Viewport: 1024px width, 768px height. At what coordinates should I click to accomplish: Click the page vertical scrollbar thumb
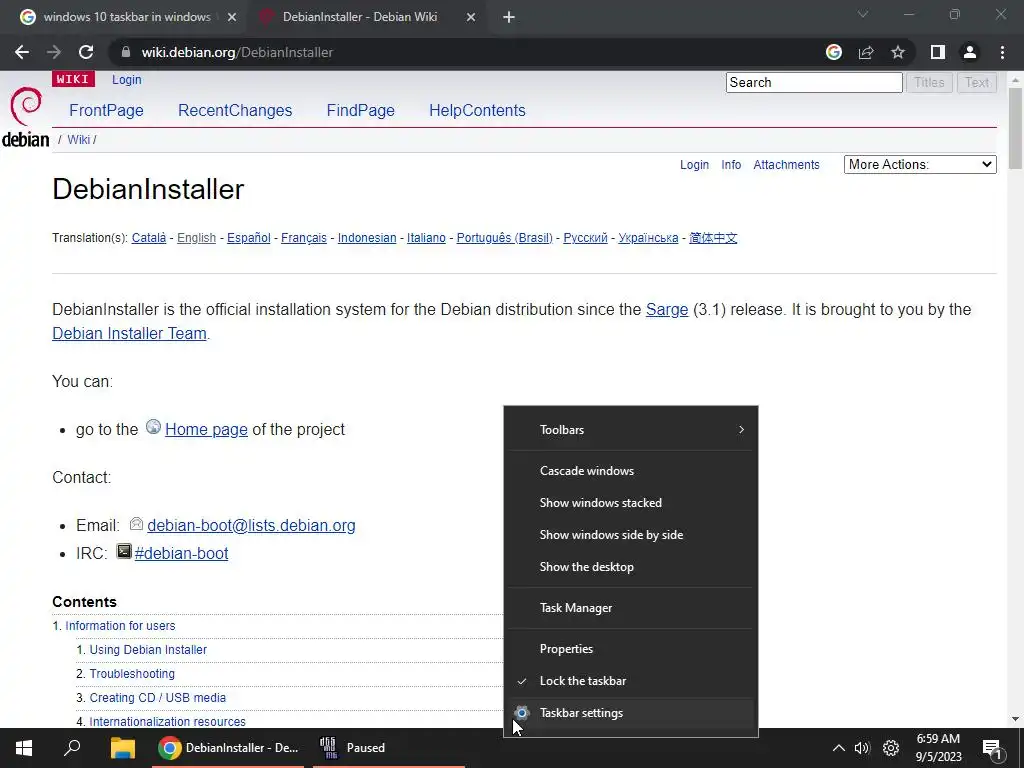click(1015, 128)
